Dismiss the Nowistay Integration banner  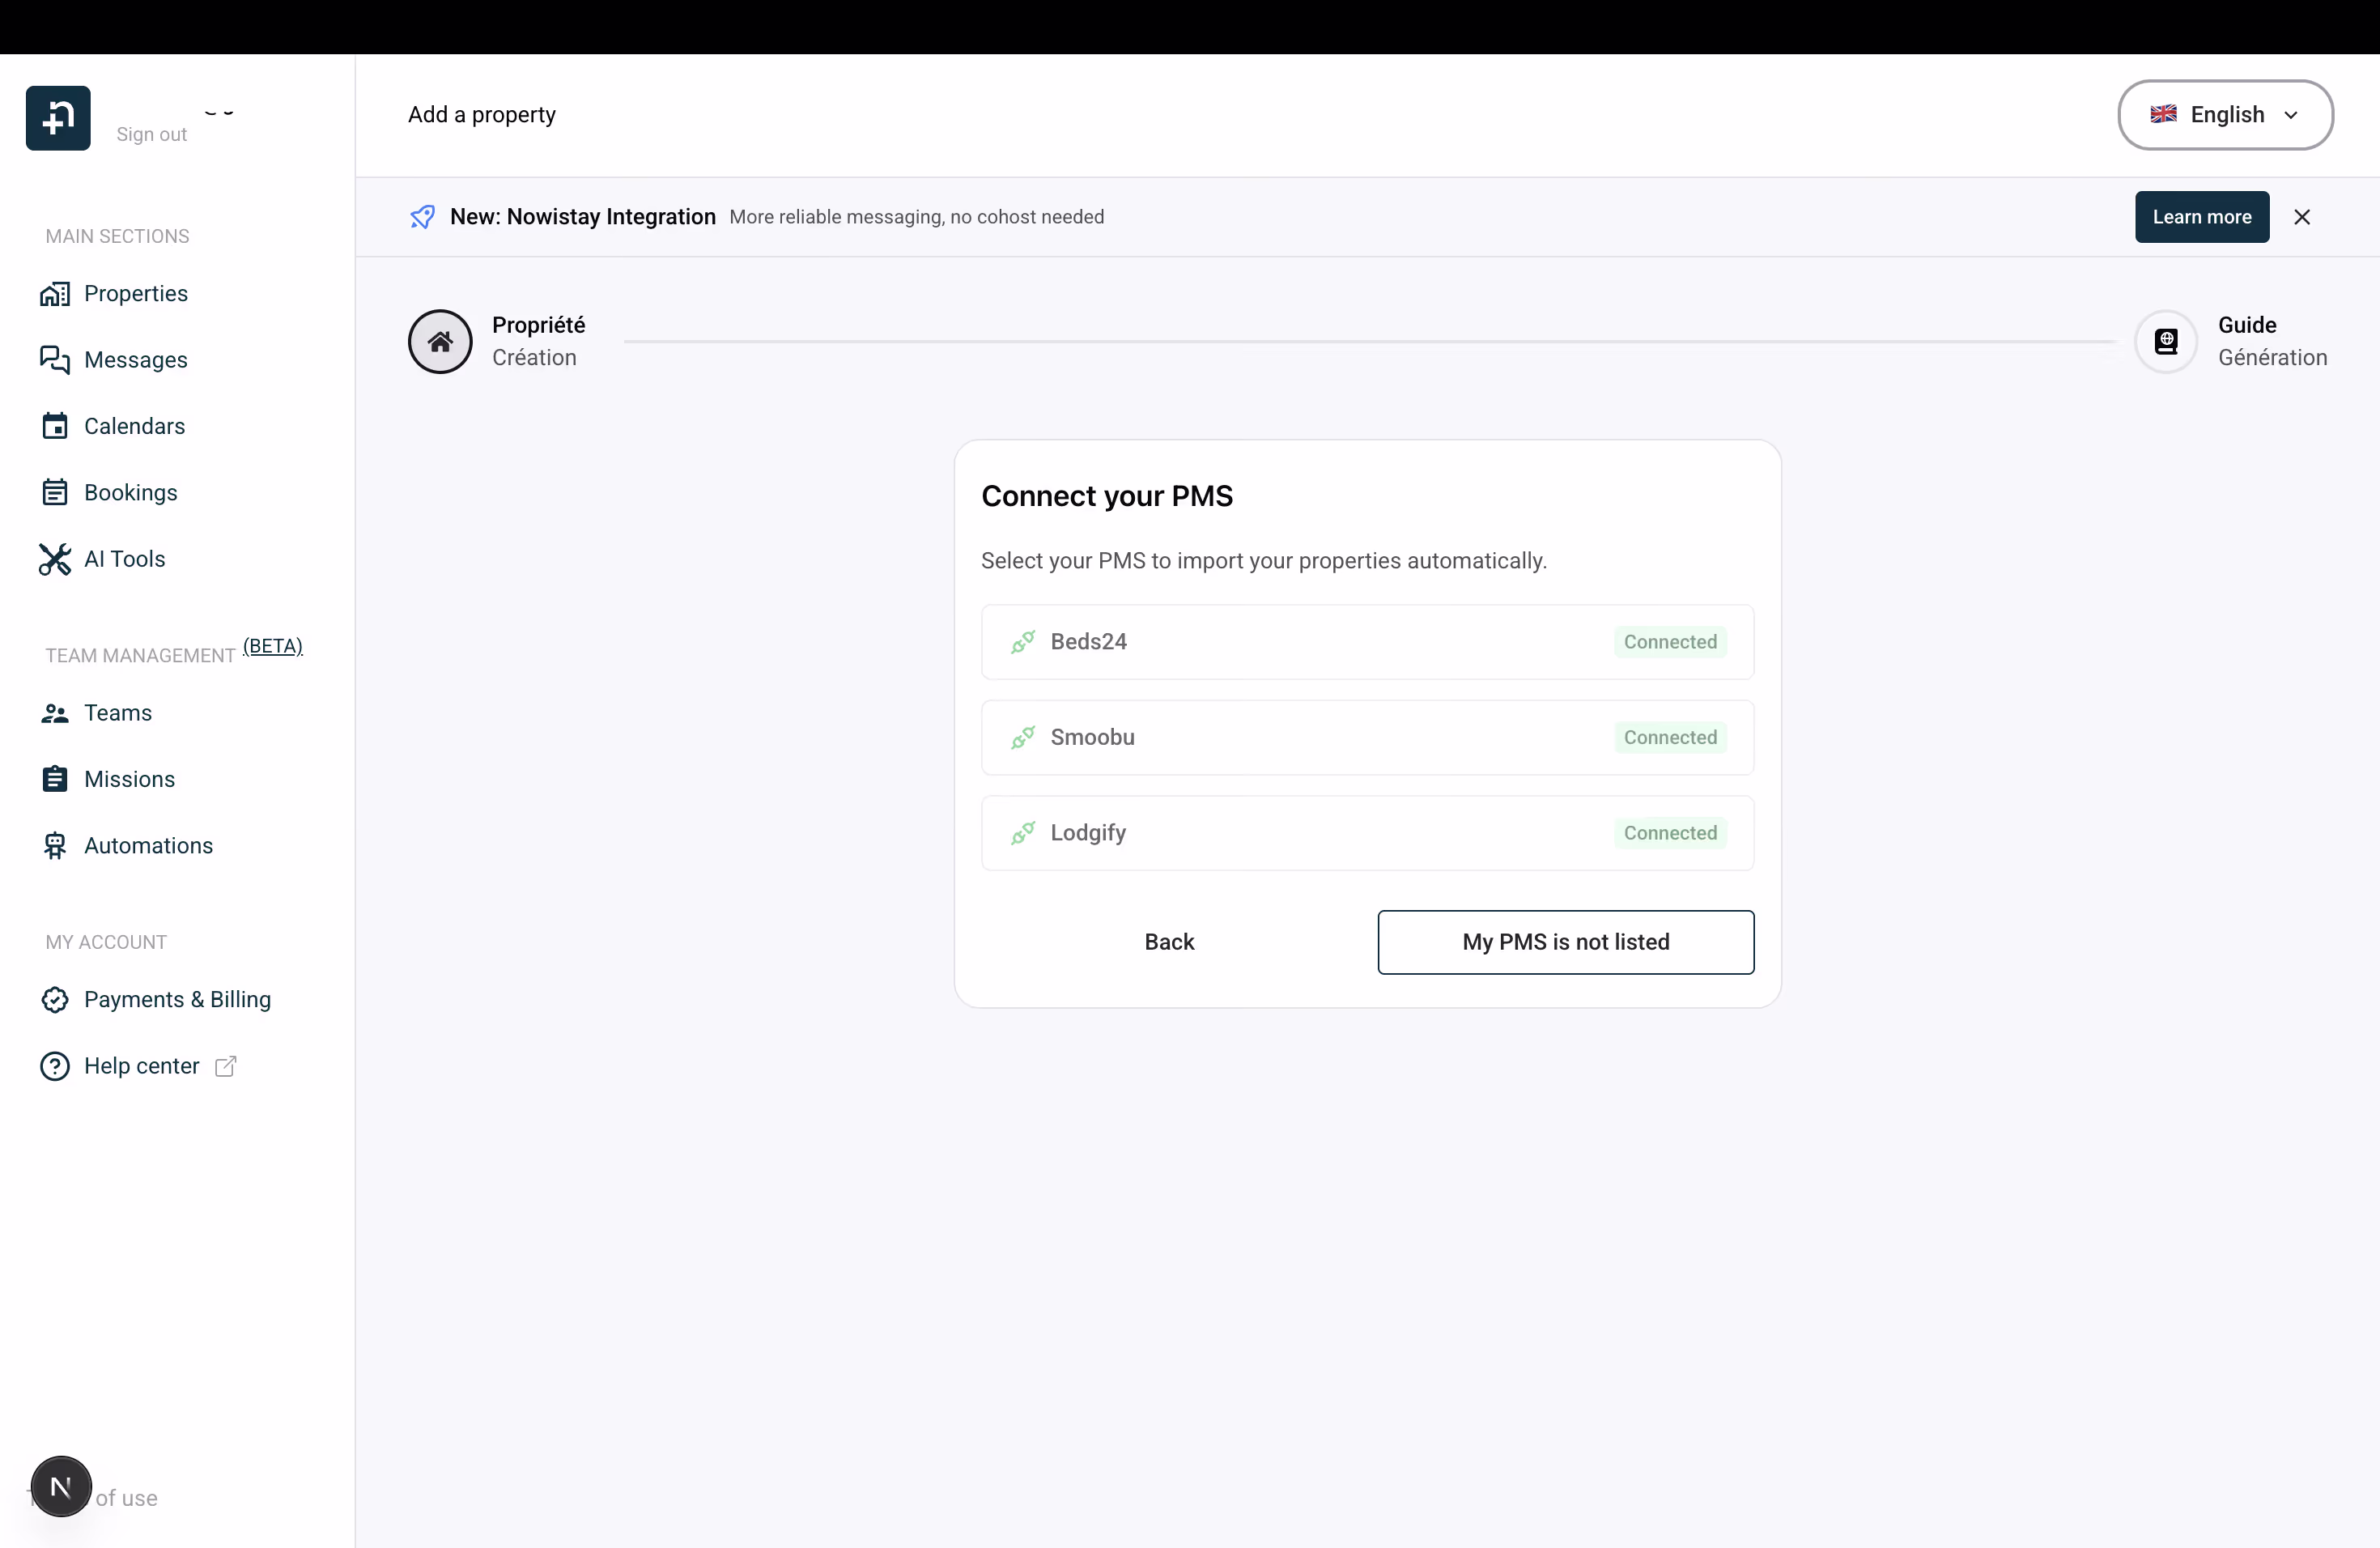coord(2302,217)
